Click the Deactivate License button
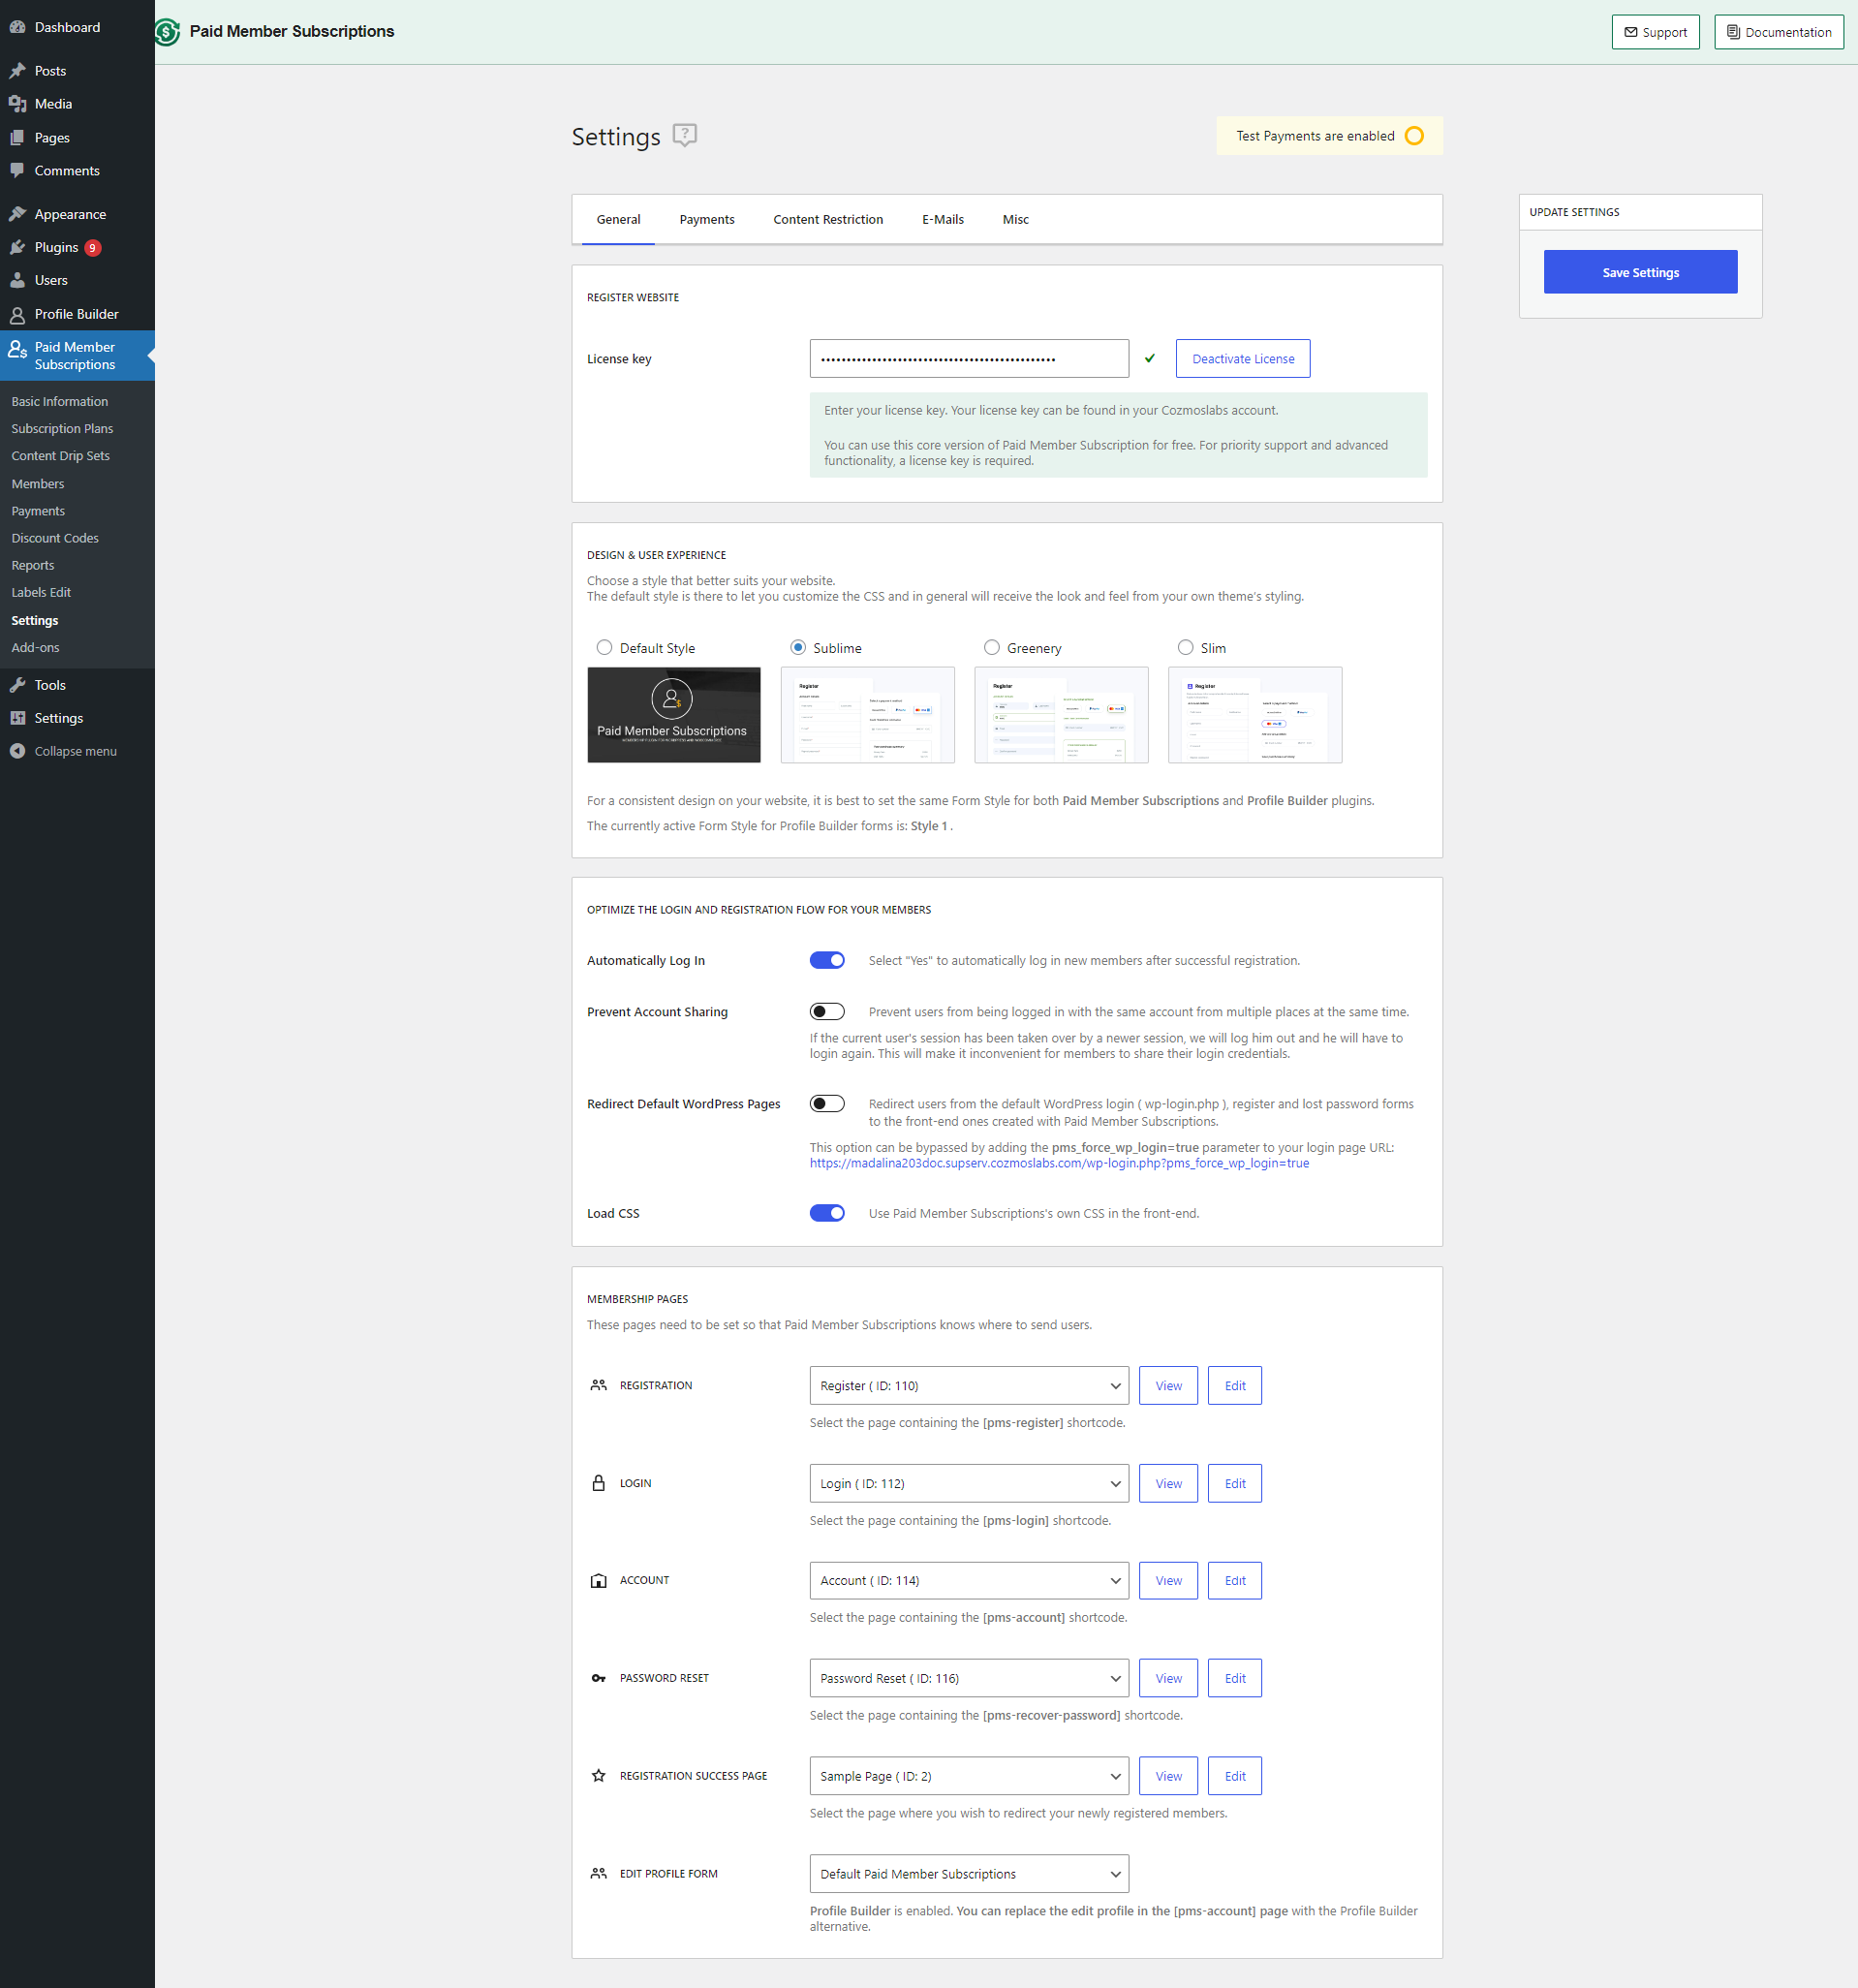 click(1243, 358)
